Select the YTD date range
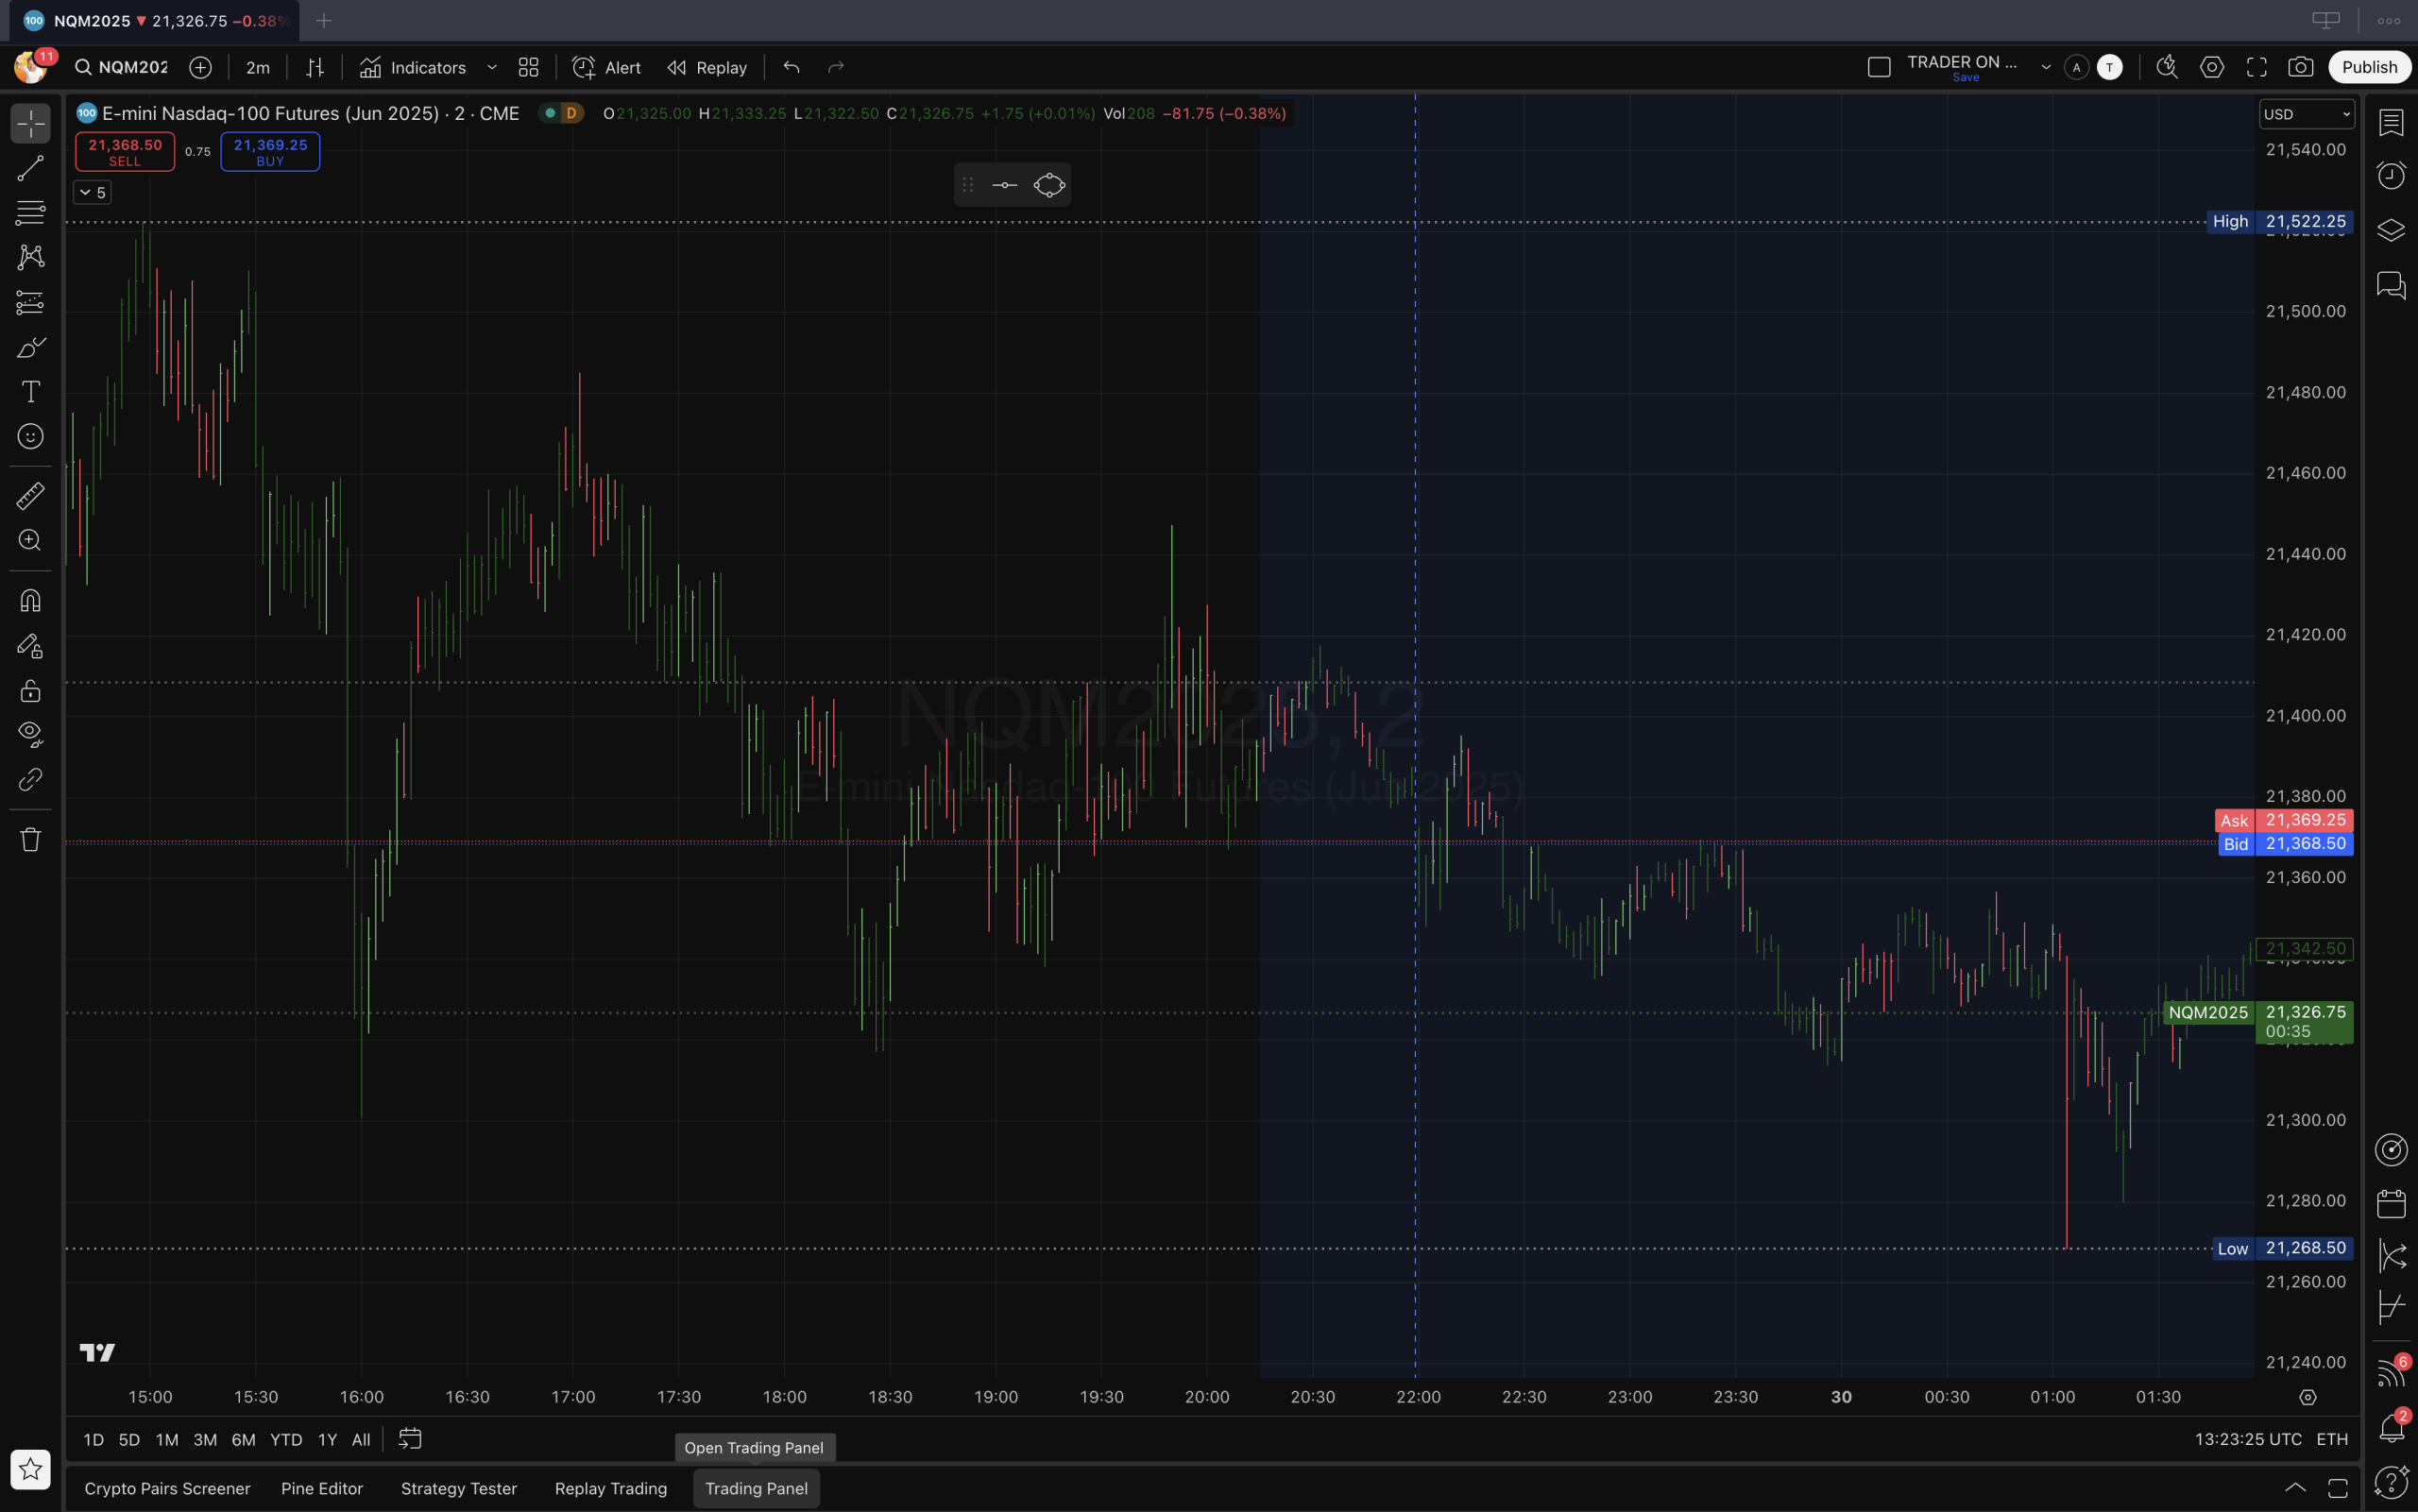This screenshot has height=1512, width=2418. click(286, 1439)
